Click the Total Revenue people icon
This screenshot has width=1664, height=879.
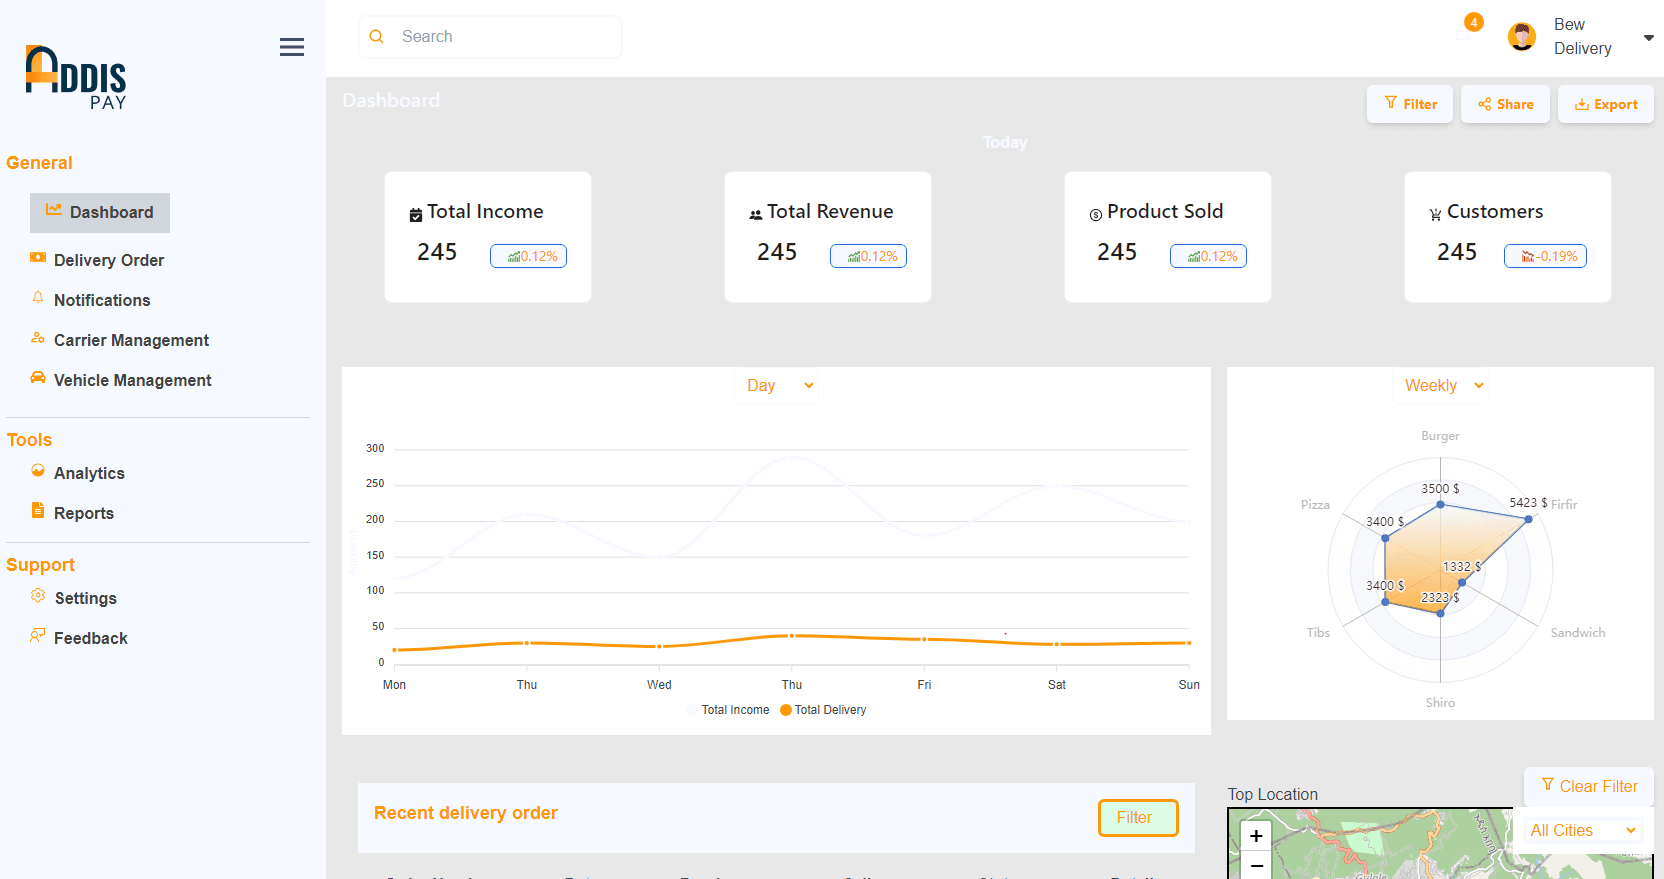point(756,215)
